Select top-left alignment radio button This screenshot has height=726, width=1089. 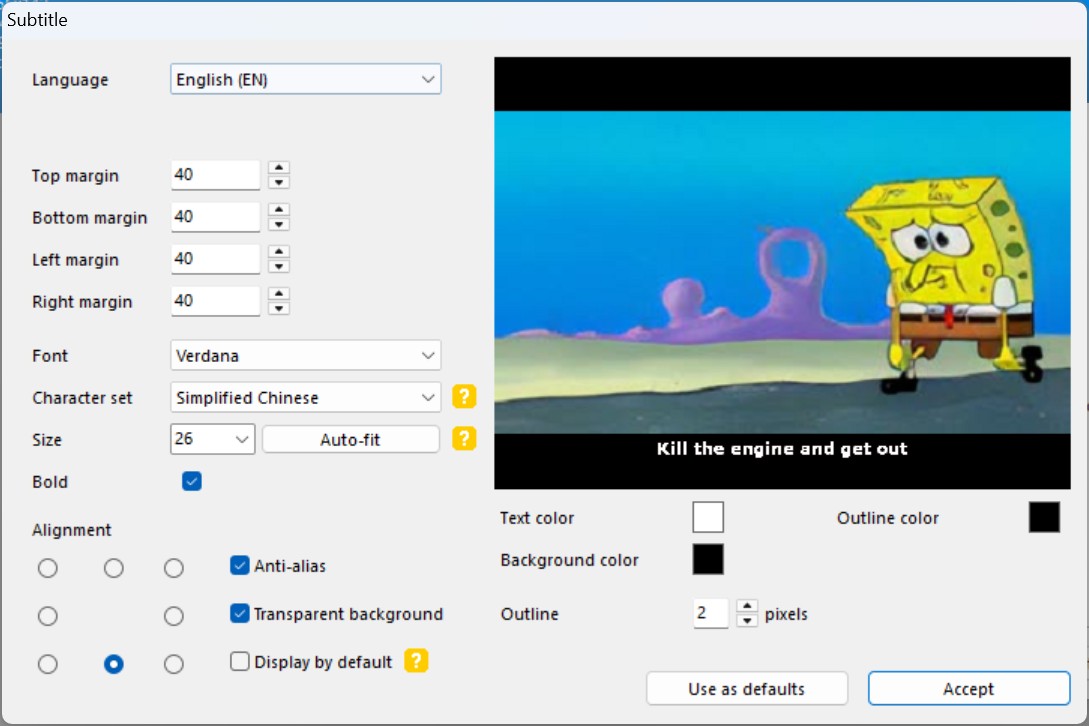pos(48,568)
